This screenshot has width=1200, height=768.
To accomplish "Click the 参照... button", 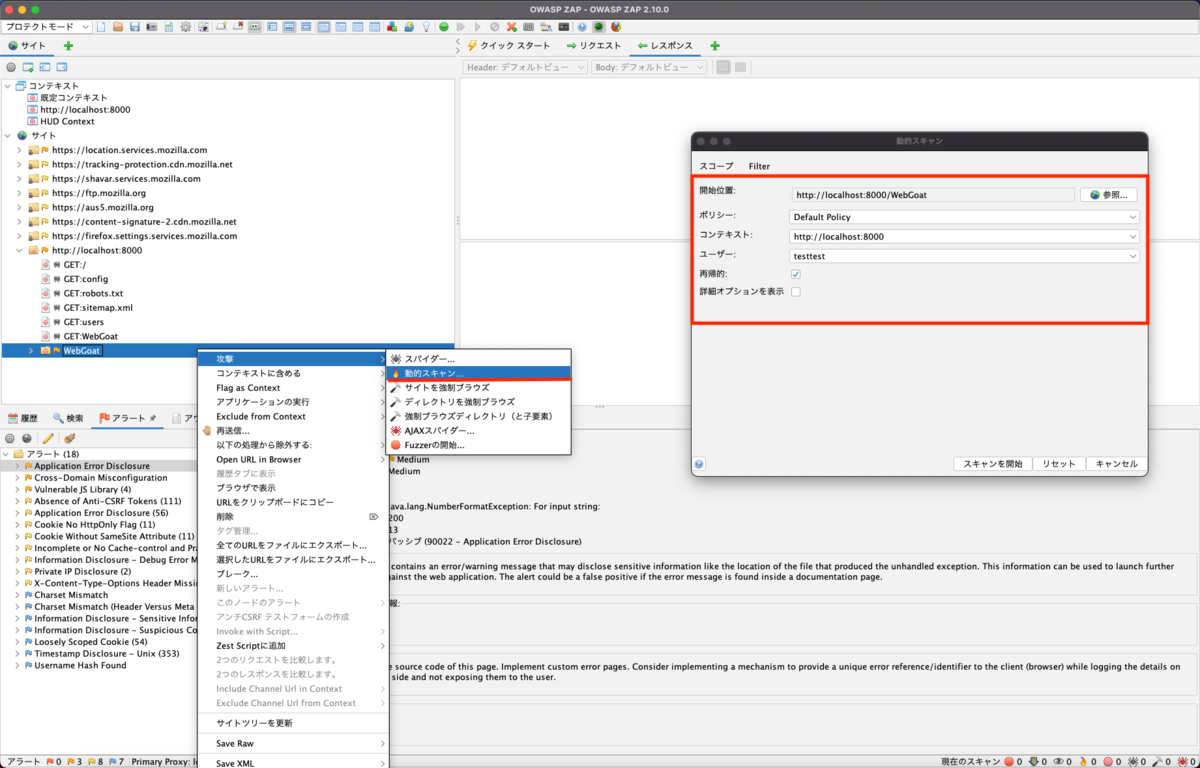I will pyautogui.click(x=1108, y=195).
